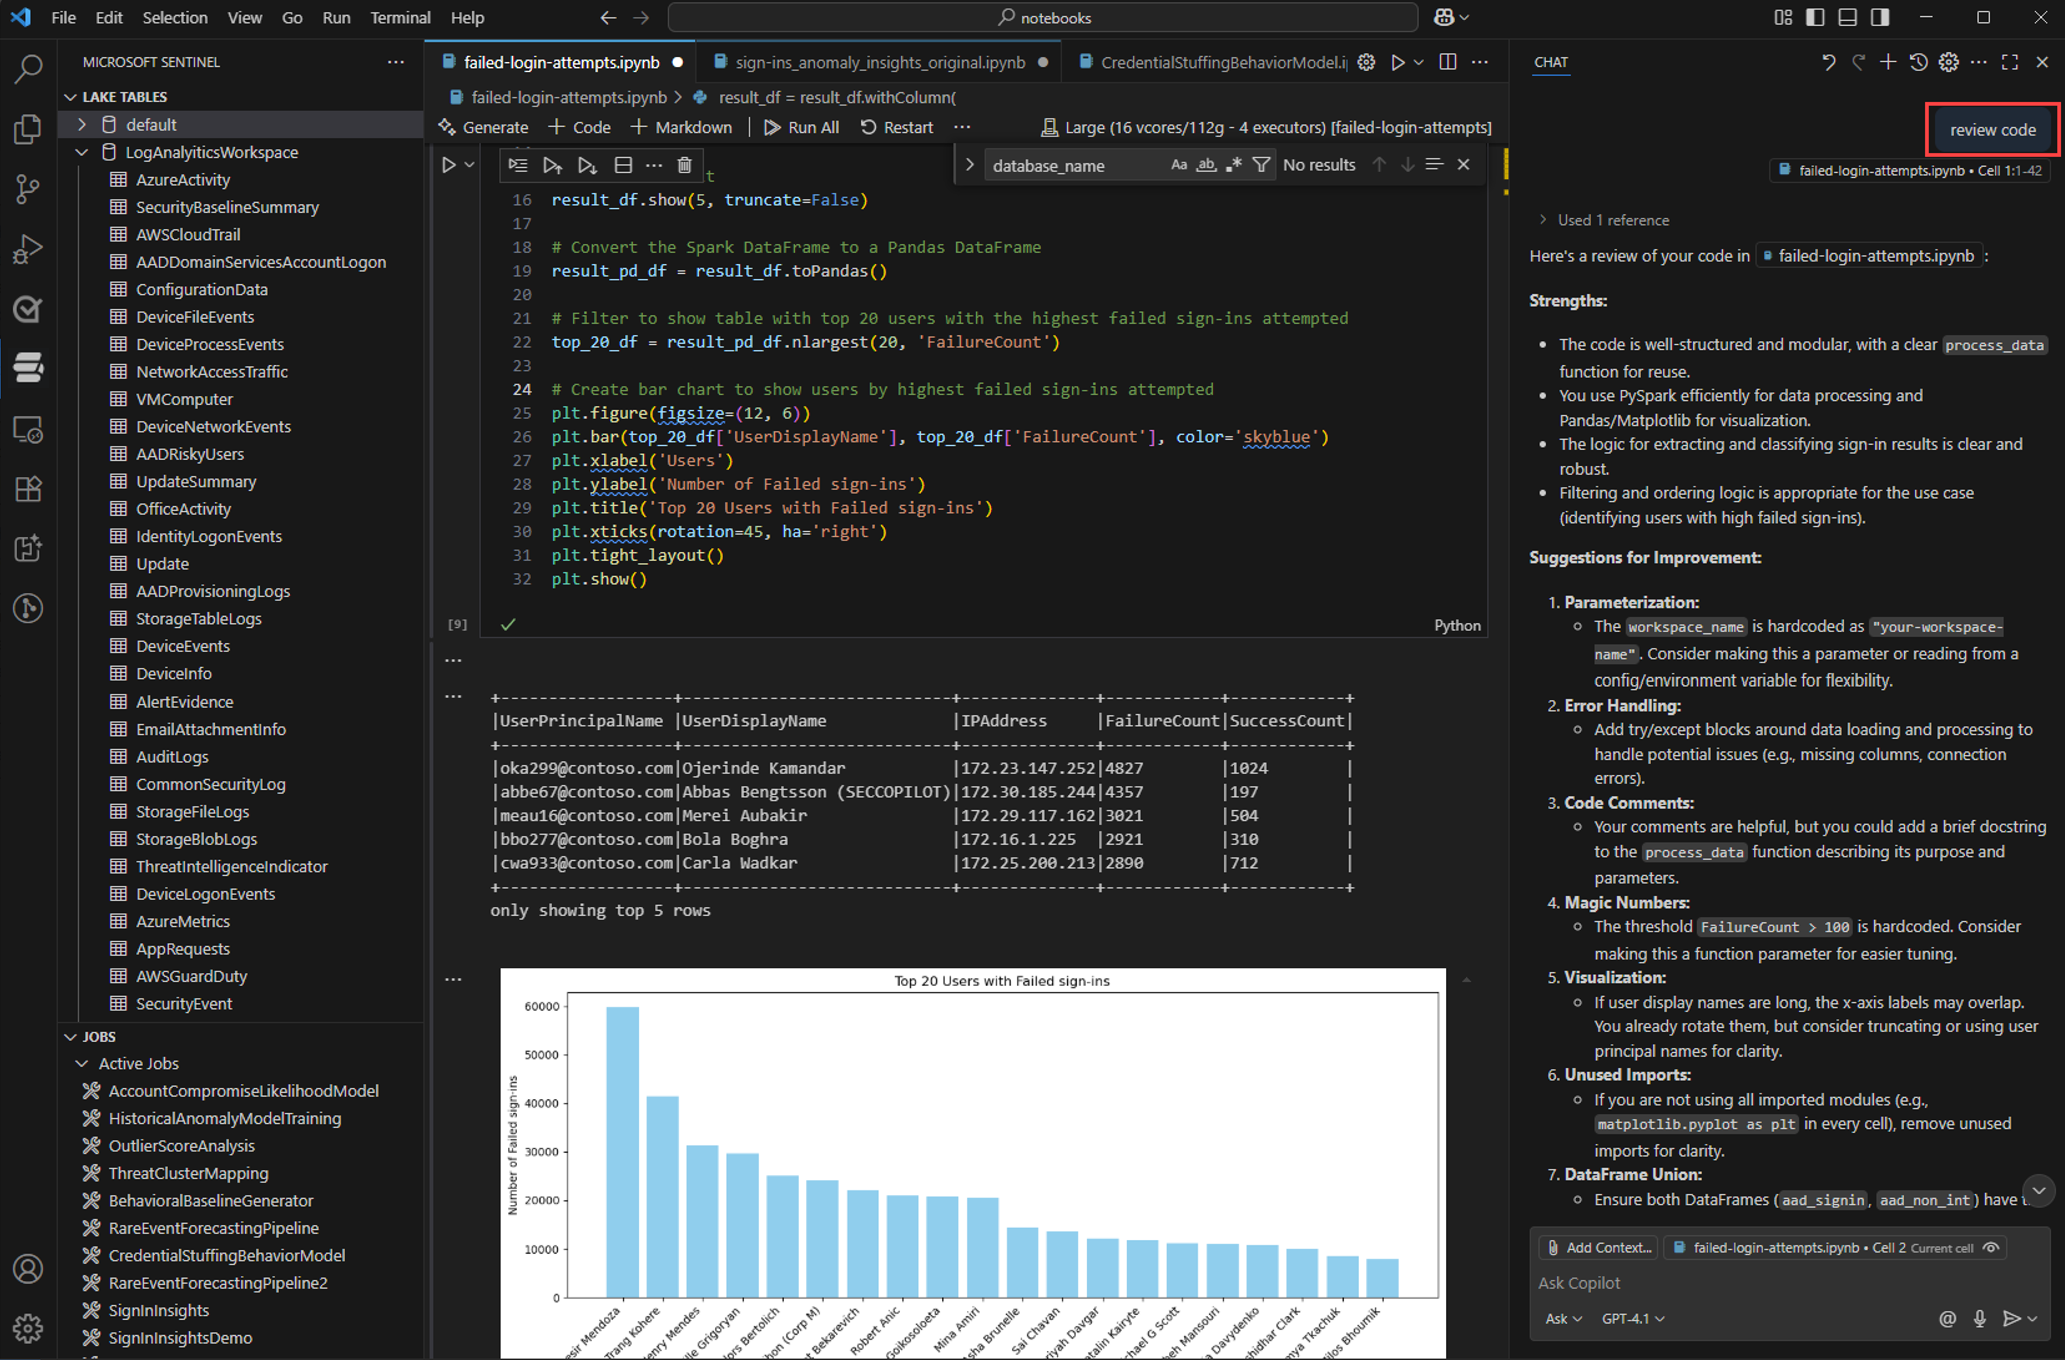Start a new chat with plus icon

[1888, 62]
